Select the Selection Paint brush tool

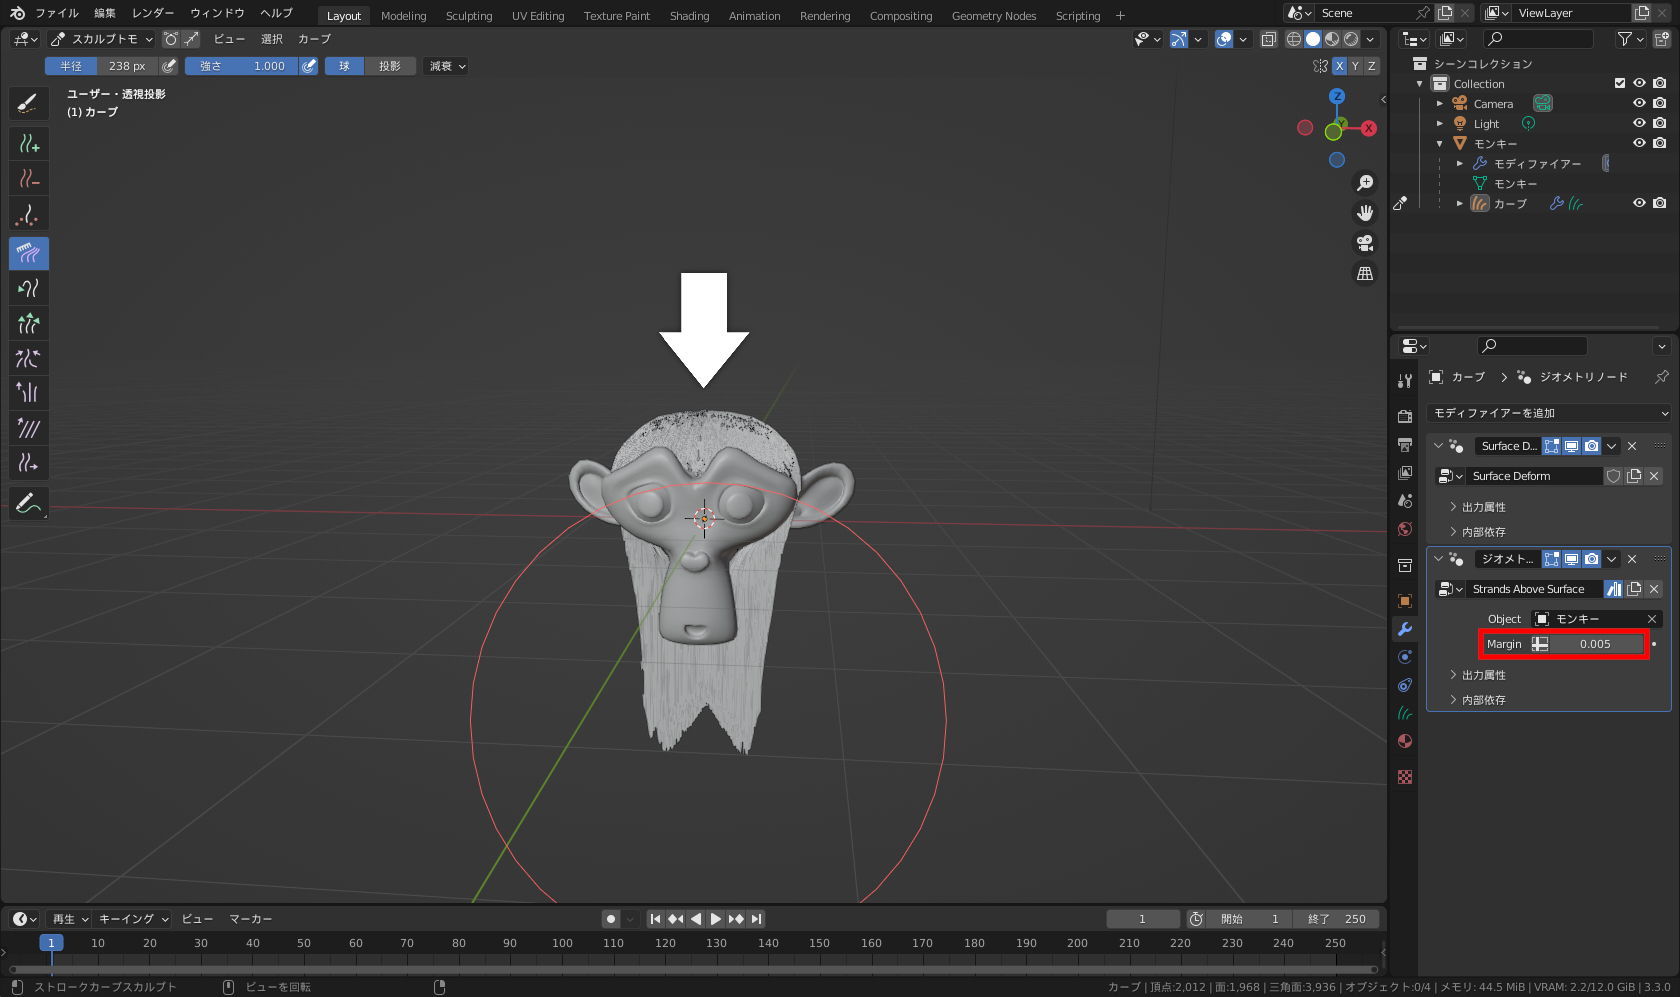28,103
